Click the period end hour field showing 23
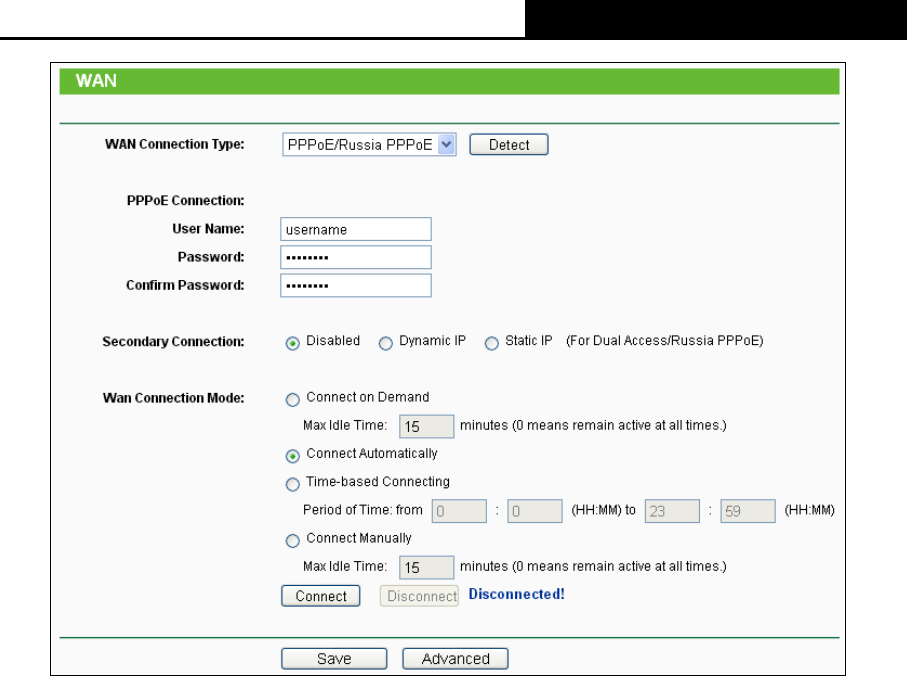 pyautogui.click(x=672, y=511)
